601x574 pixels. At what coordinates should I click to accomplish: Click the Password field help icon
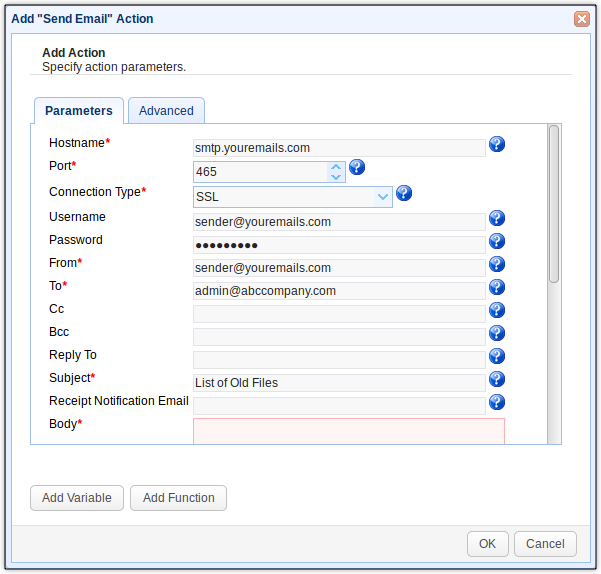tap(497, 242)
